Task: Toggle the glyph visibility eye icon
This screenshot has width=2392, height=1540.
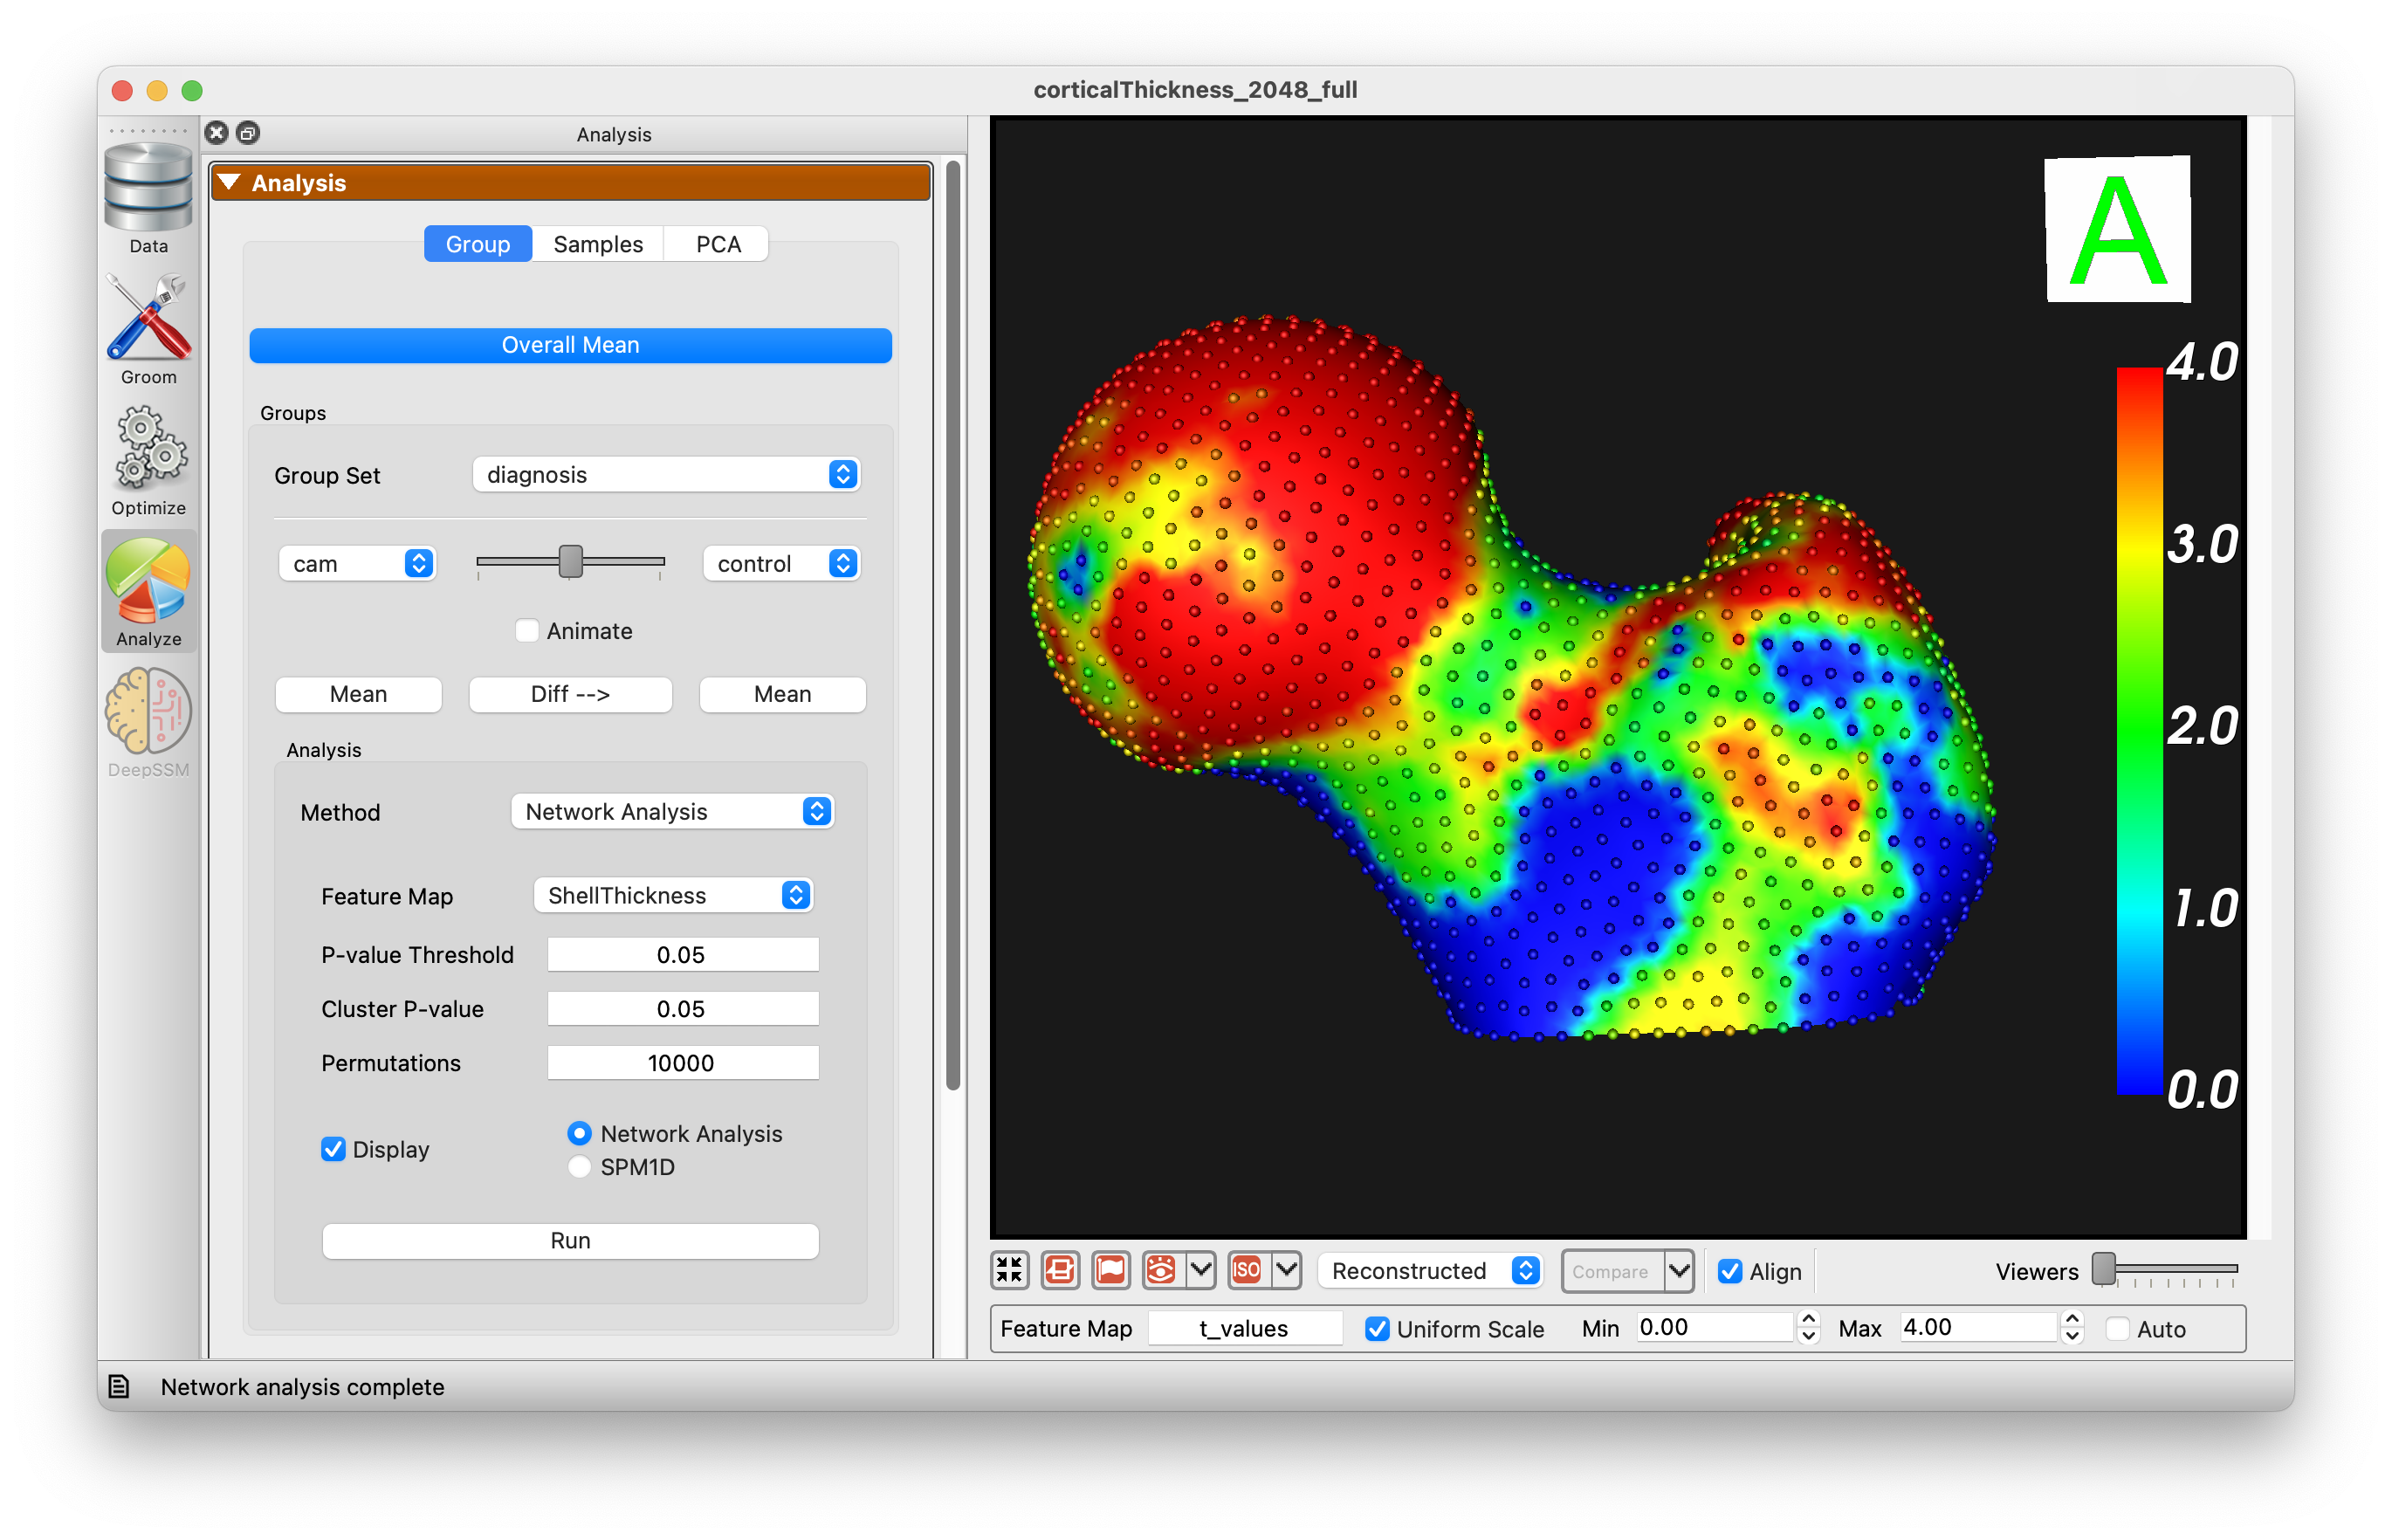Action: tap(1162, 1270)
